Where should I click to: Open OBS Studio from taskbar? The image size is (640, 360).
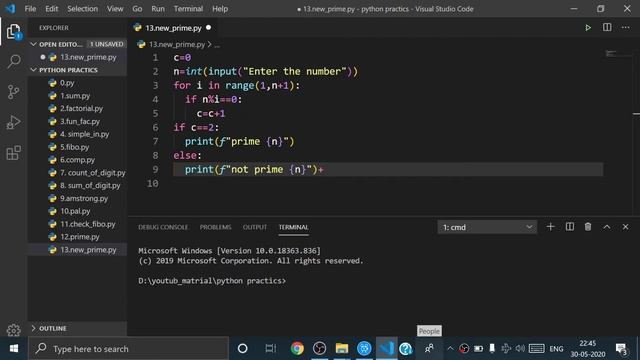pos(319,349)
